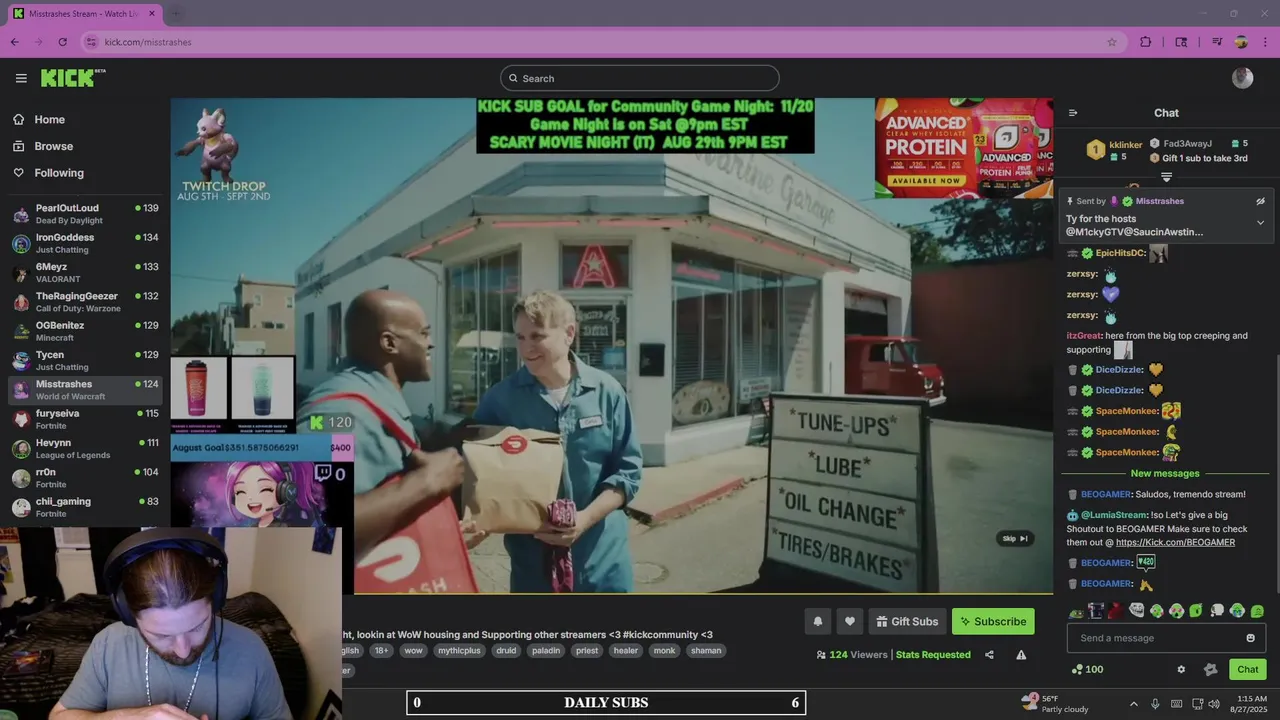This screenshot has height=720, width=1280.
Task: Open the hamburger menu beside Kick logo
Action: 21,78
